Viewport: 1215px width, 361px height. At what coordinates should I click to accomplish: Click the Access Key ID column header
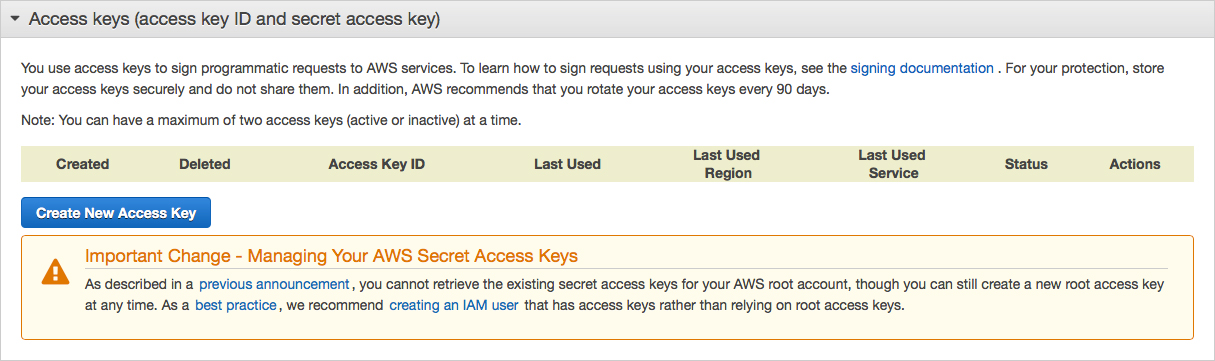tap(377, 164)
